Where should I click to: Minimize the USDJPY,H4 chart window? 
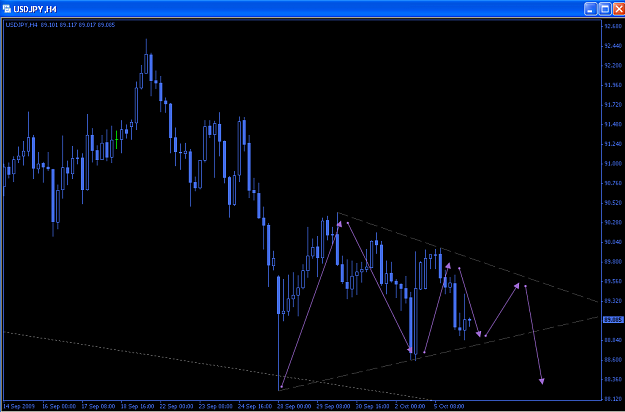[591, 9]
